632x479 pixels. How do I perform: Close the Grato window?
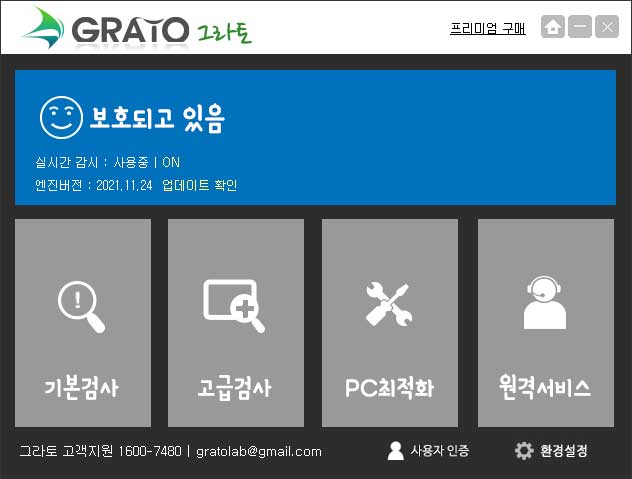click(607, 27)
